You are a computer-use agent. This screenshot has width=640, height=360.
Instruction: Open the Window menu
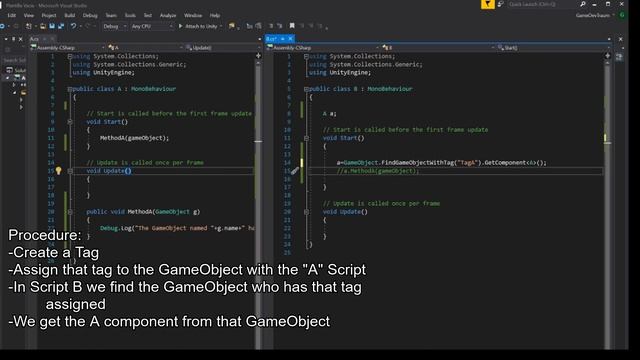[193, 15]
